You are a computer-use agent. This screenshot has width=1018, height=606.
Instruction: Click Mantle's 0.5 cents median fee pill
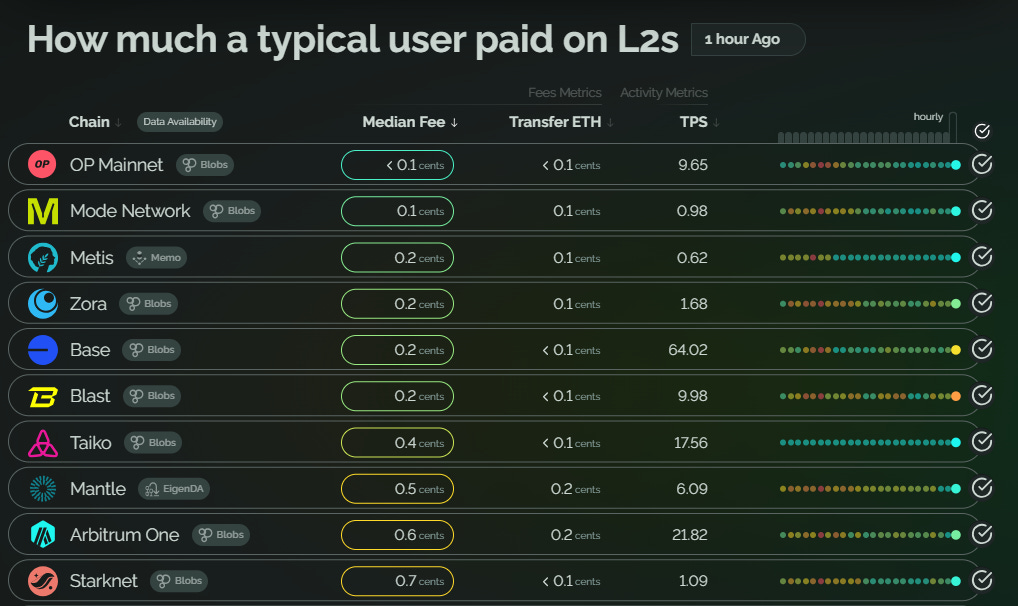397,489
